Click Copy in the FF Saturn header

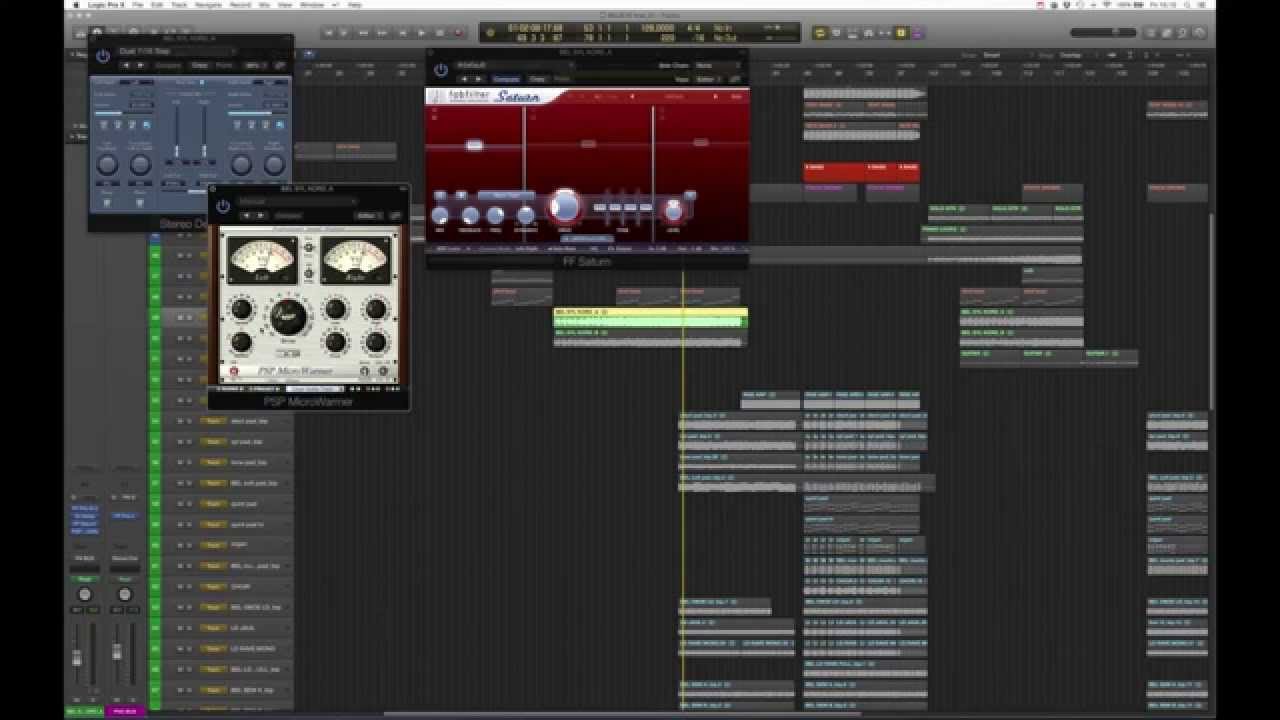pyautogui.click(x=538, y=78)
